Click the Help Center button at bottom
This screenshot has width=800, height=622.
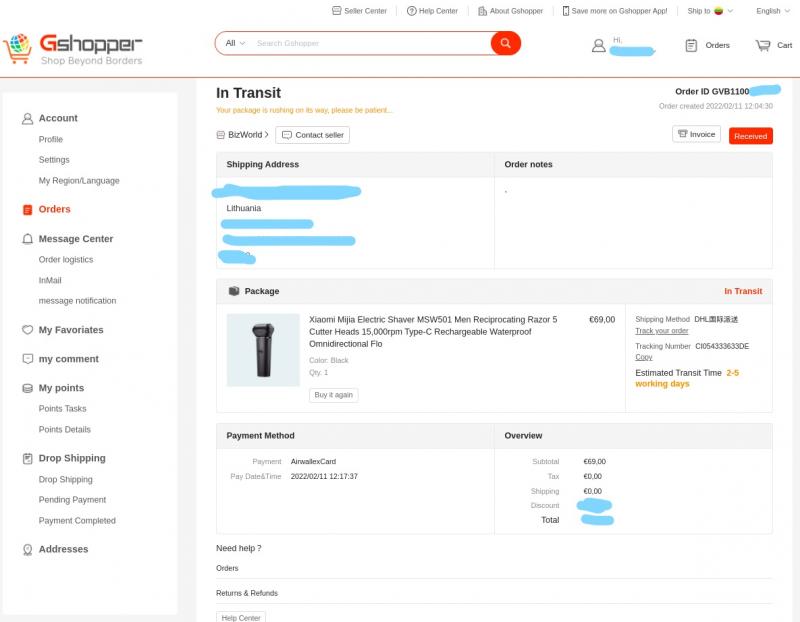point(241,617)
